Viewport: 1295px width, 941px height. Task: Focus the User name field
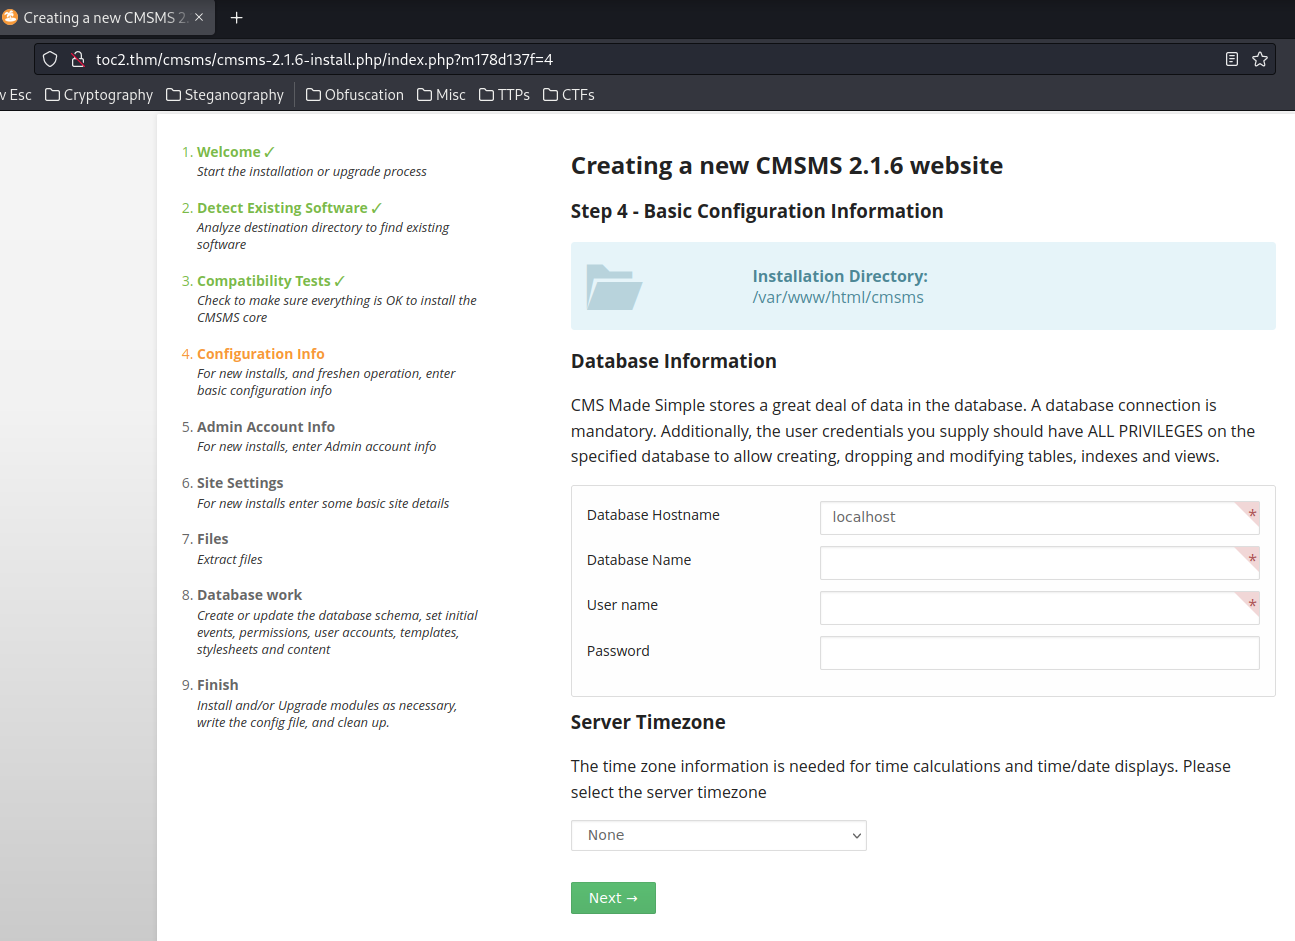pos(1039,608)
